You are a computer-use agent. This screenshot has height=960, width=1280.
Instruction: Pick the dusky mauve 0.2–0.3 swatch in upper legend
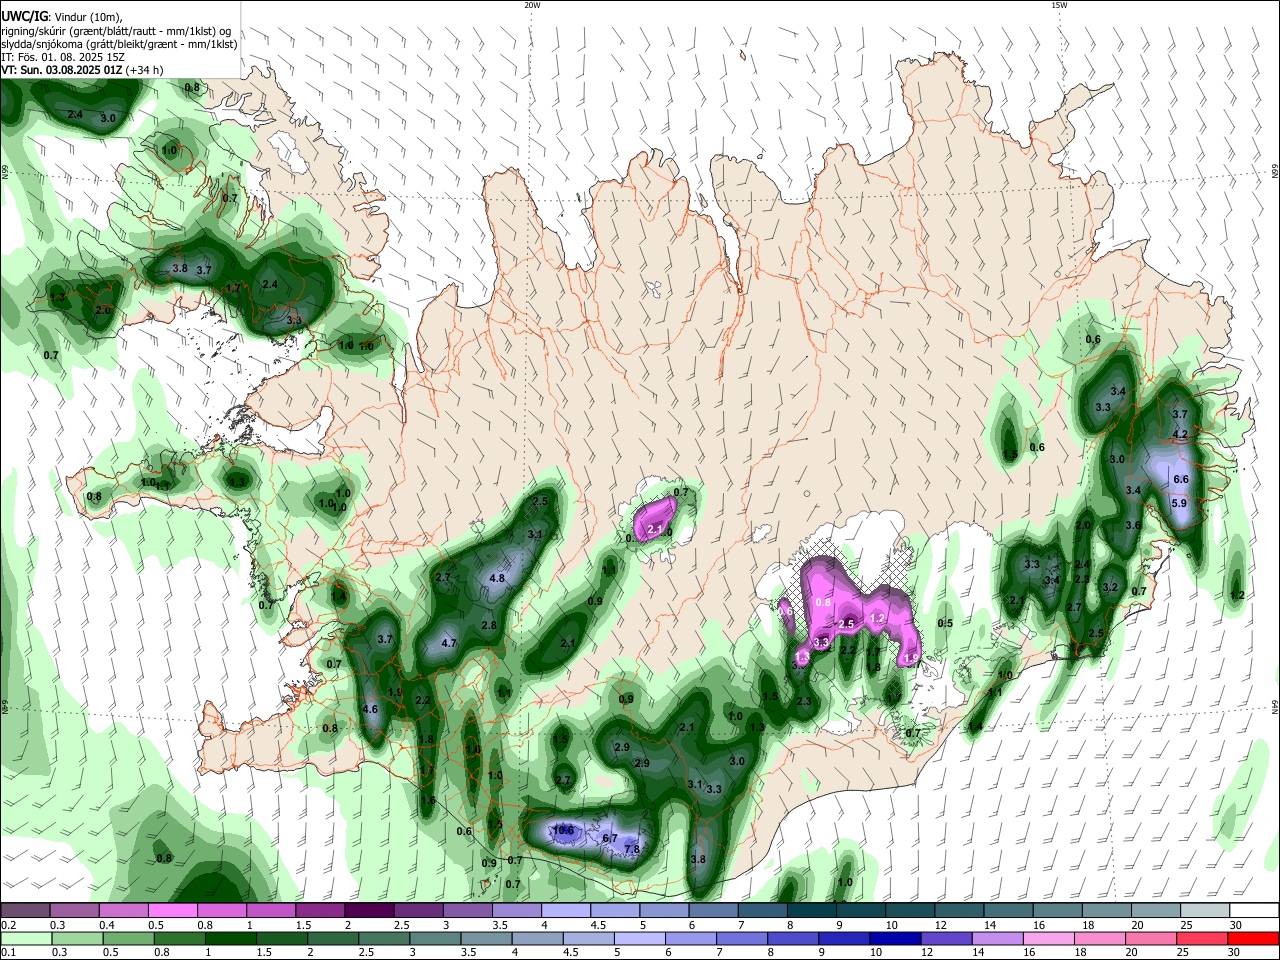click(25, 911)
